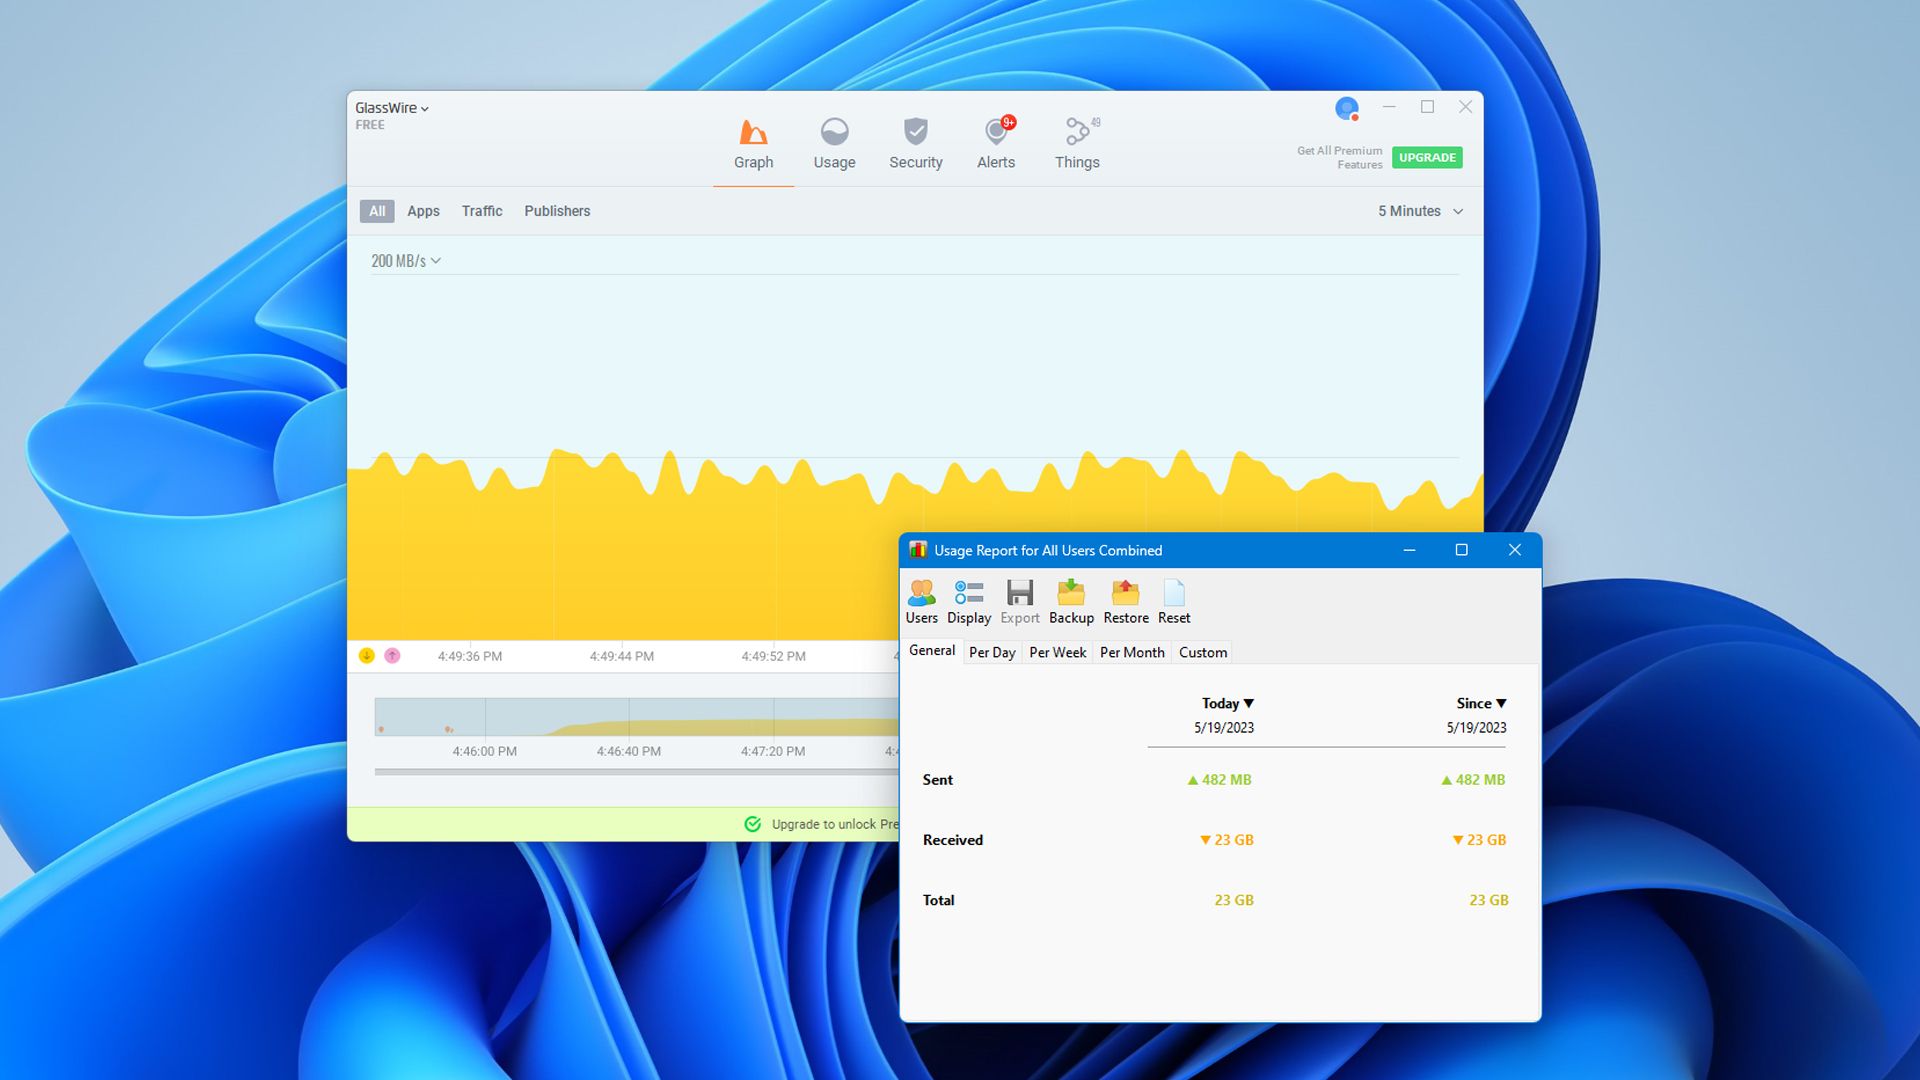Open the Today date dropdown in Usage Report
Screen dimensions: 1920x1080
click(1228, 703)
